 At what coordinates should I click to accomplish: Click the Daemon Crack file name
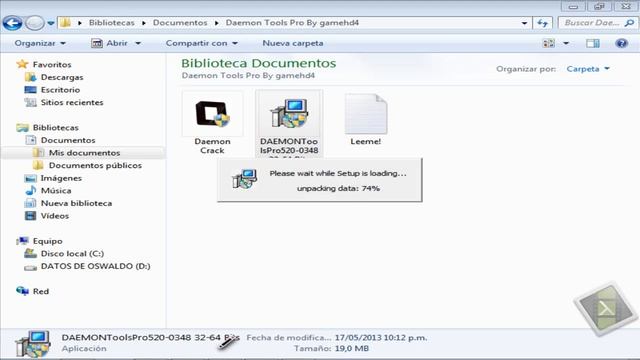(212, 146)
